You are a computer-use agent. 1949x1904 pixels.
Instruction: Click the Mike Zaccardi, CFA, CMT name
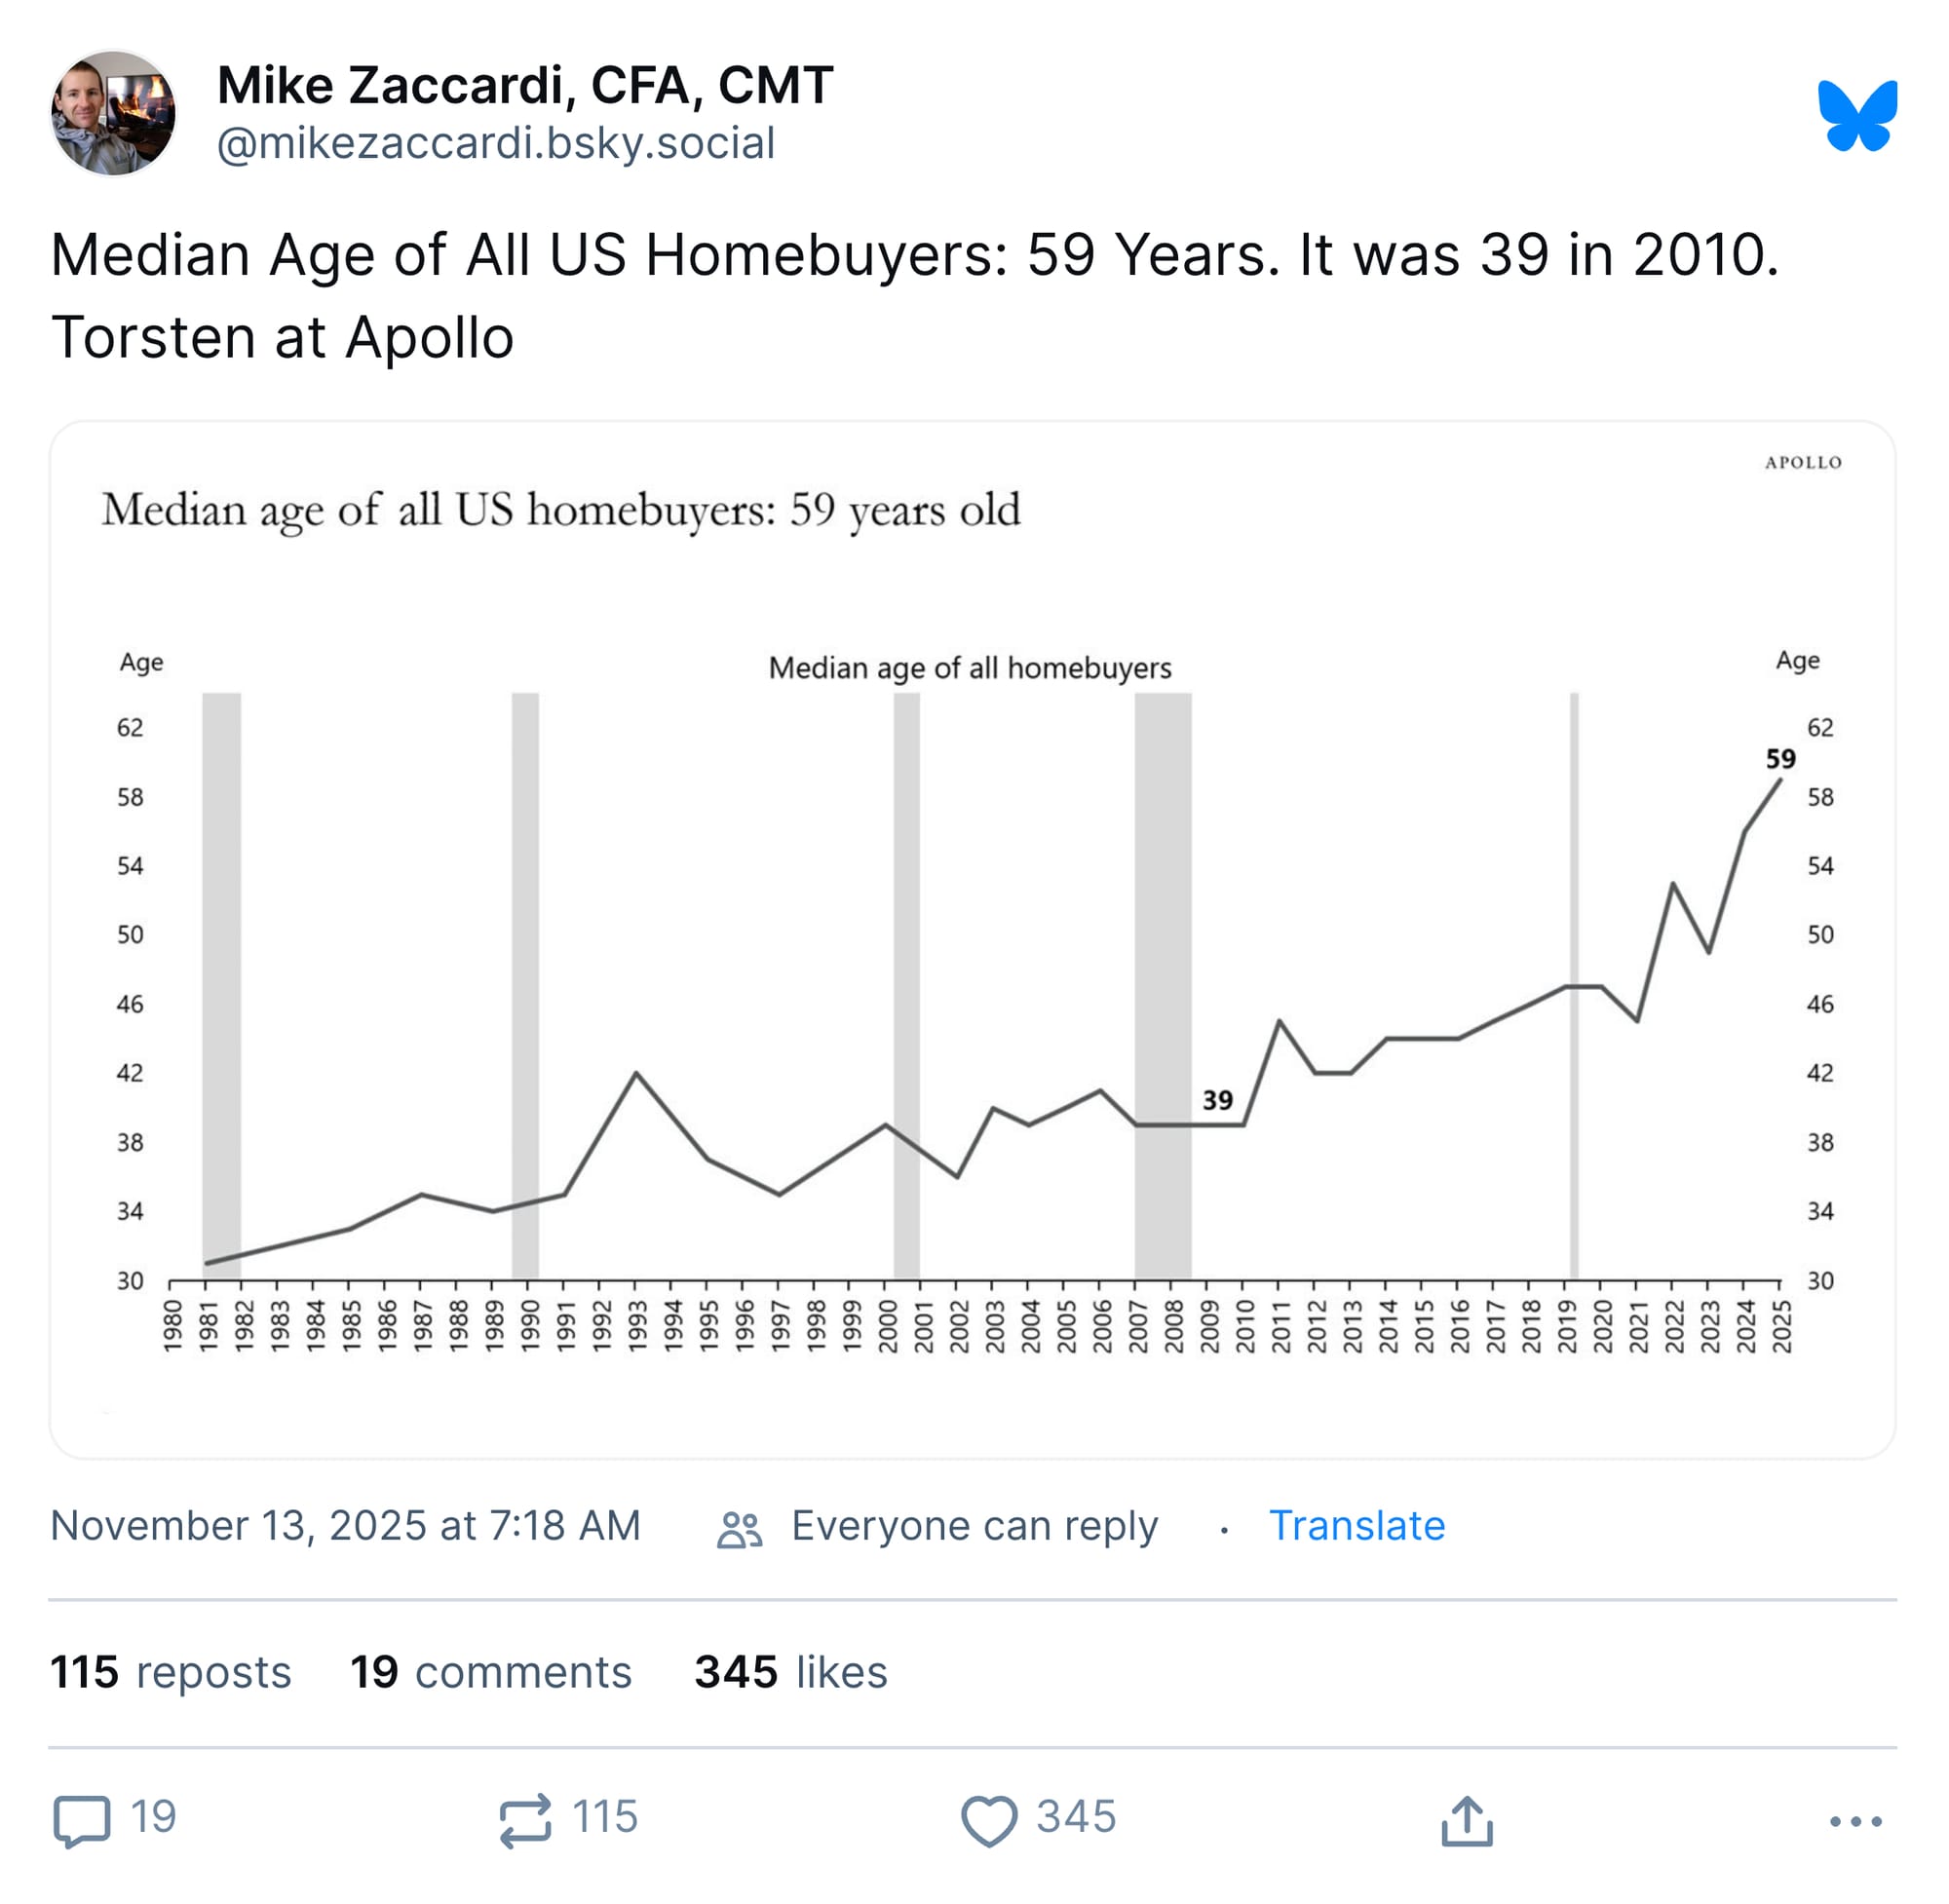525,85
